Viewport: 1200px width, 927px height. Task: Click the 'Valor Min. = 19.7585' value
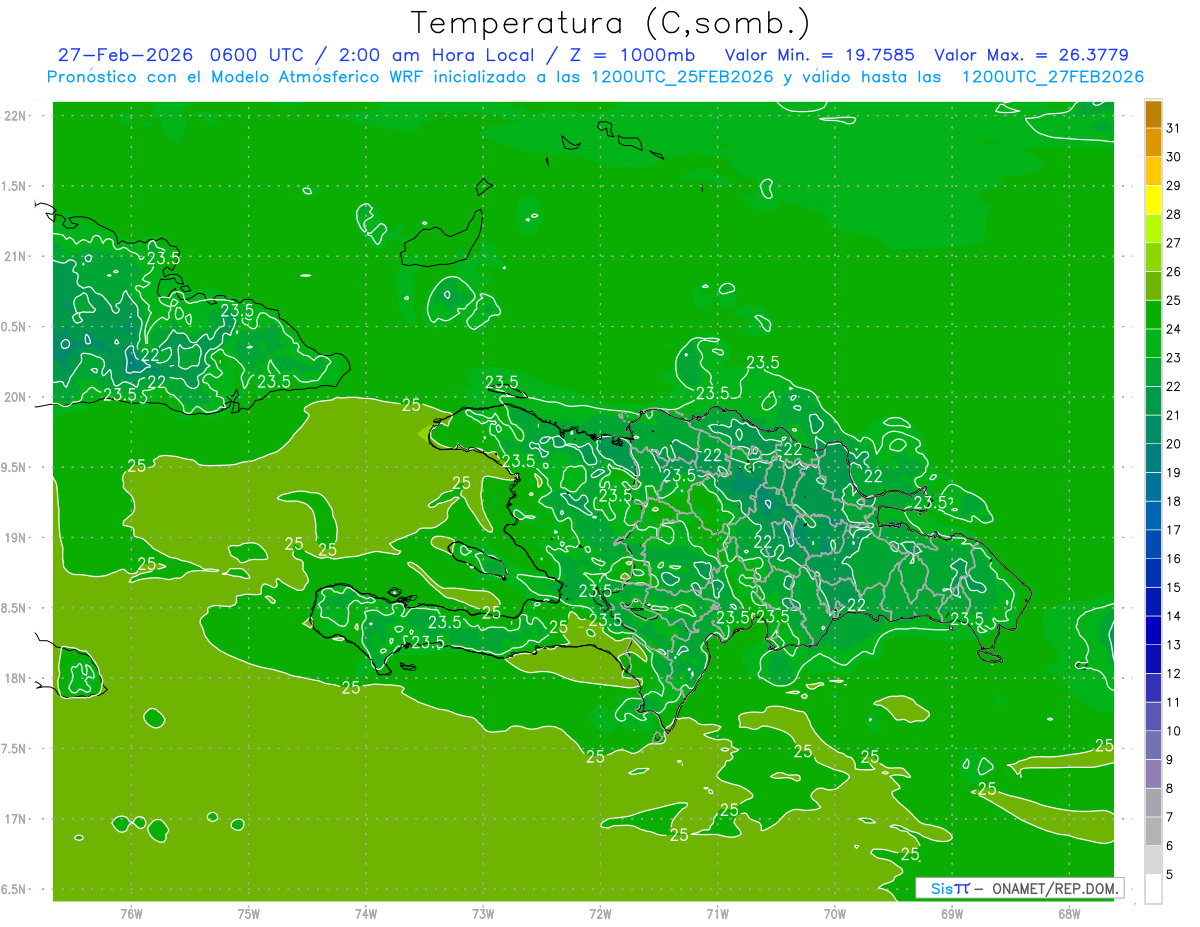coord(819,55)
